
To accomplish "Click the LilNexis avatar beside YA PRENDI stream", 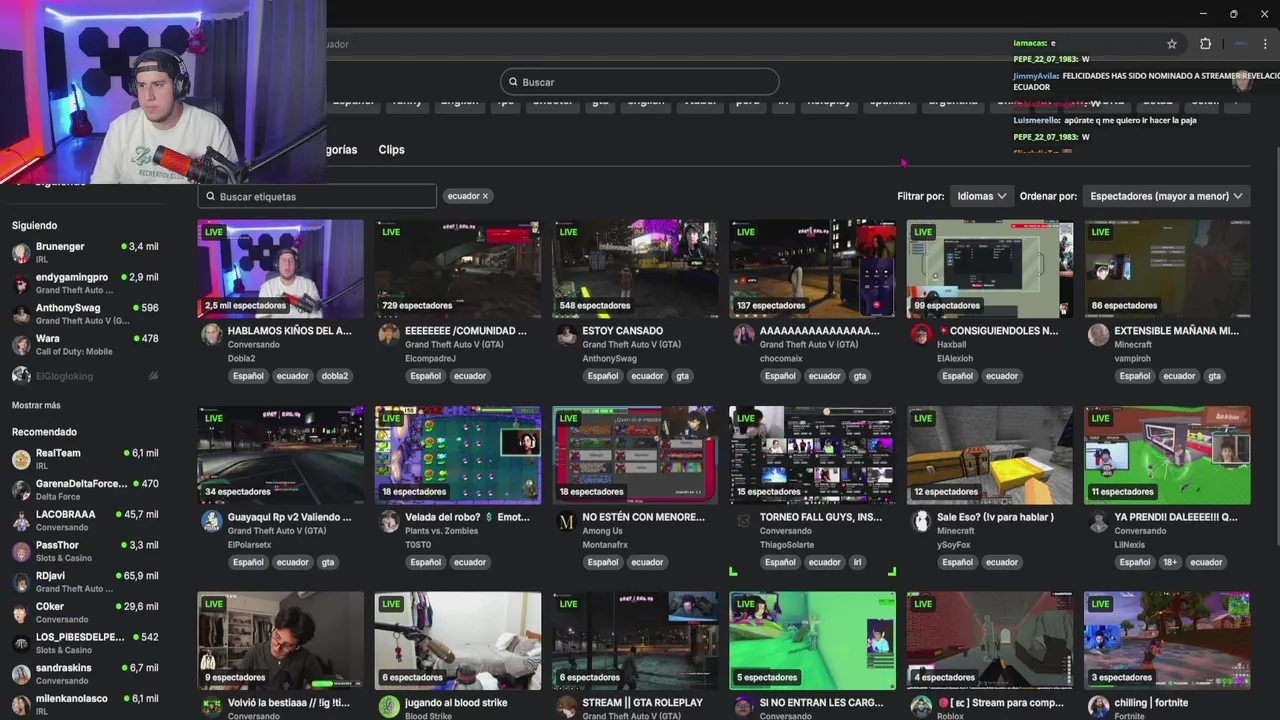I will [1098, 521].
